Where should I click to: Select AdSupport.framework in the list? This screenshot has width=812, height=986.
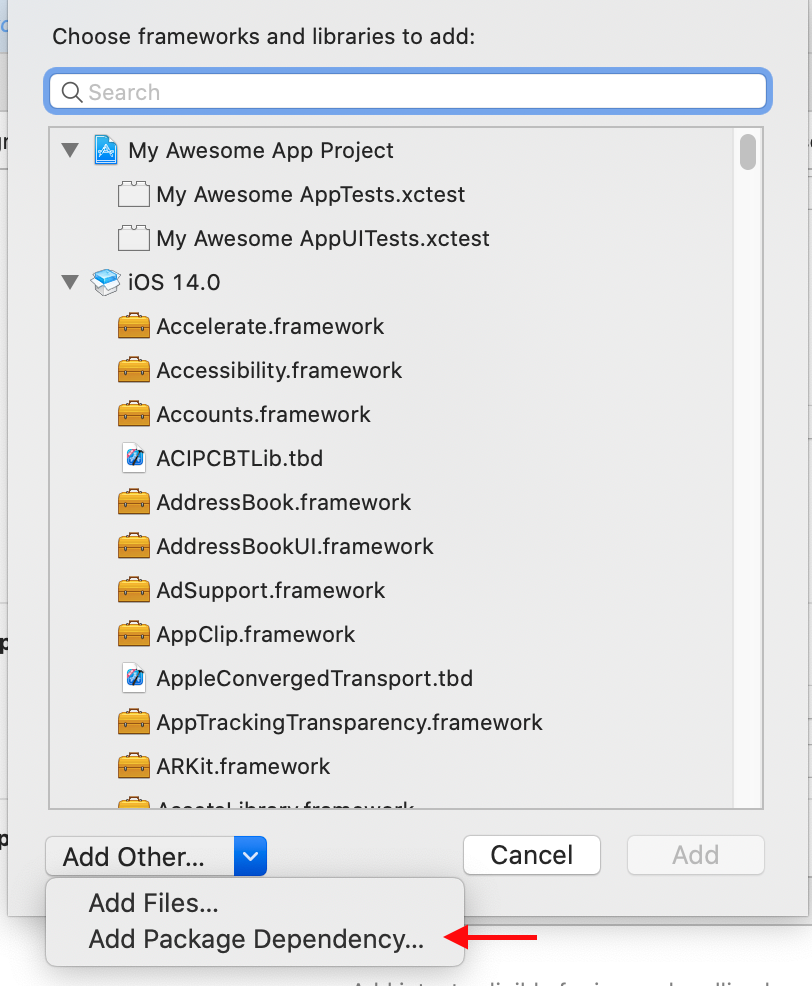click(x=391, y=590)
